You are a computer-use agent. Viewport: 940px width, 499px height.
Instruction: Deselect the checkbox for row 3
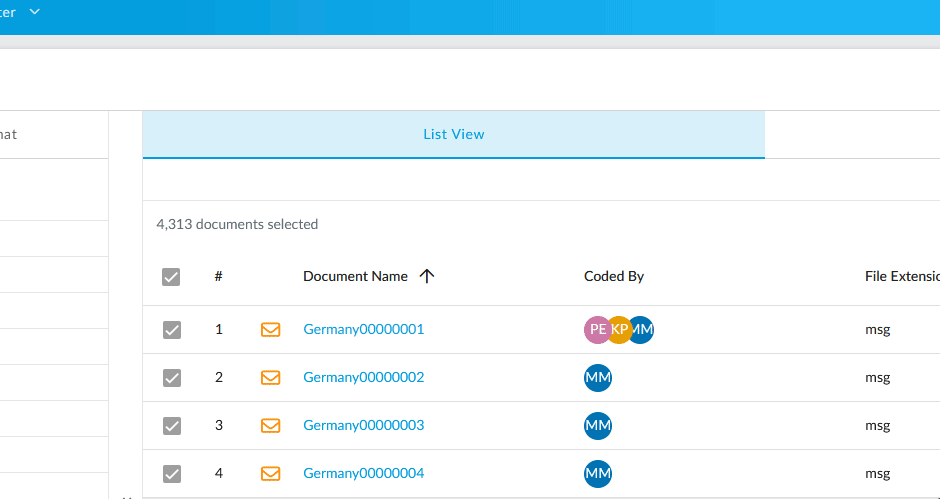coord(172,426)
